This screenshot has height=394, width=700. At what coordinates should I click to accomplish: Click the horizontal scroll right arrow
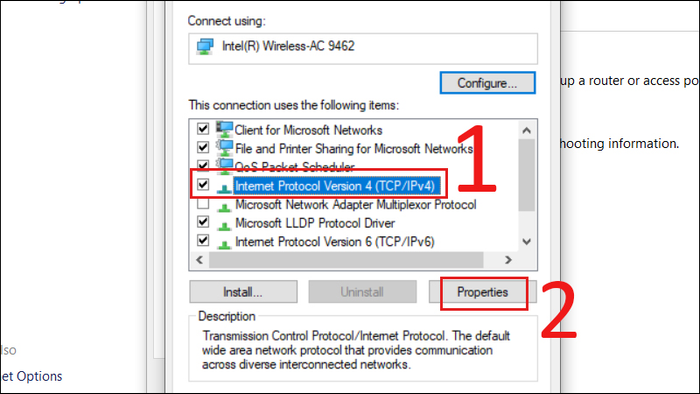point(508,260)
